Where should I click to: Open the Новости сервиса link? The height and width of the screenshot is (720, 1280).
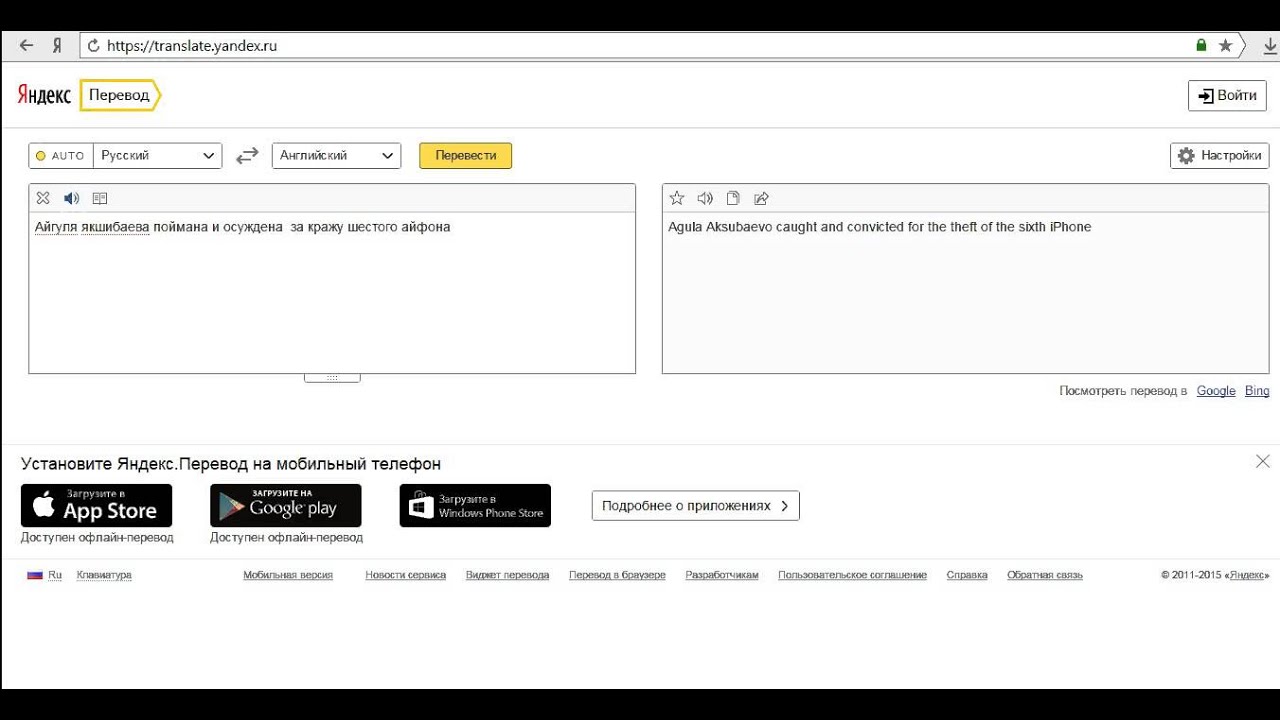[x=406, y=575]
